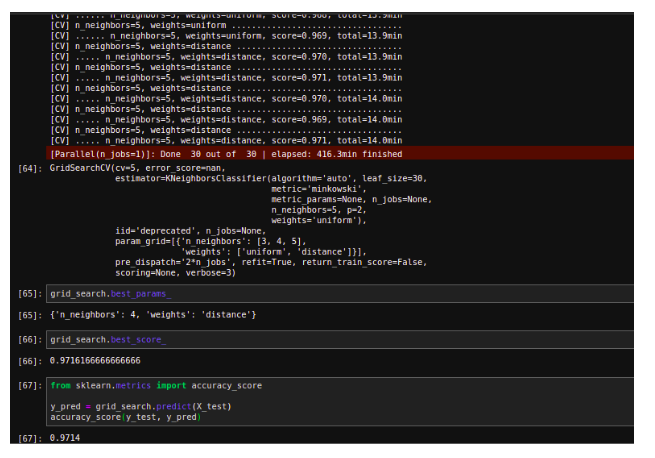Screen dimensions: 655x458
Task: Click the [64] output prompt label
Action: [x=30, y=168]
